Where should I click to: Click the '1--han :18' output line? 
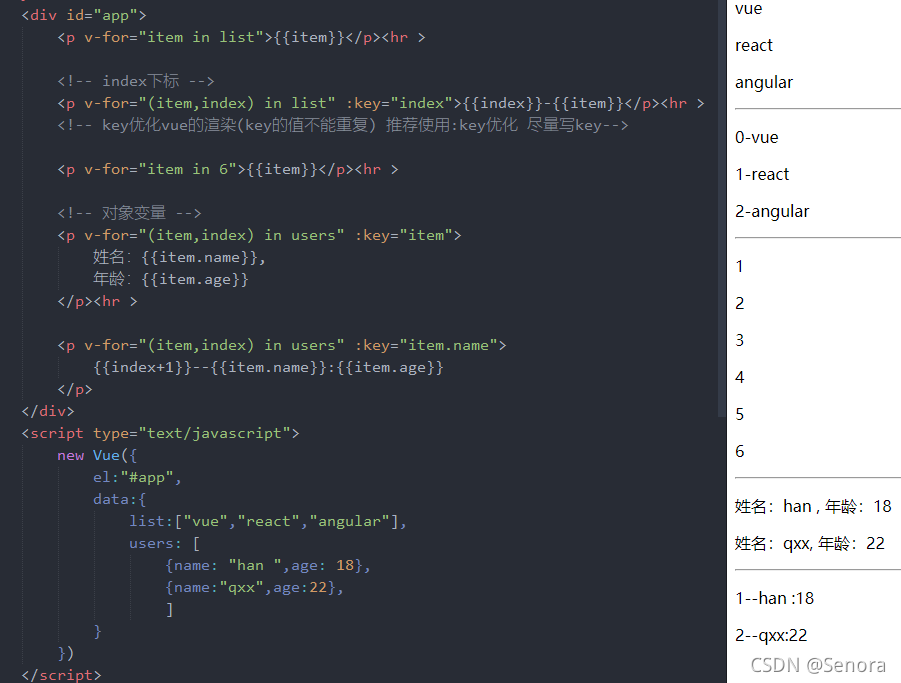point(775,599)
